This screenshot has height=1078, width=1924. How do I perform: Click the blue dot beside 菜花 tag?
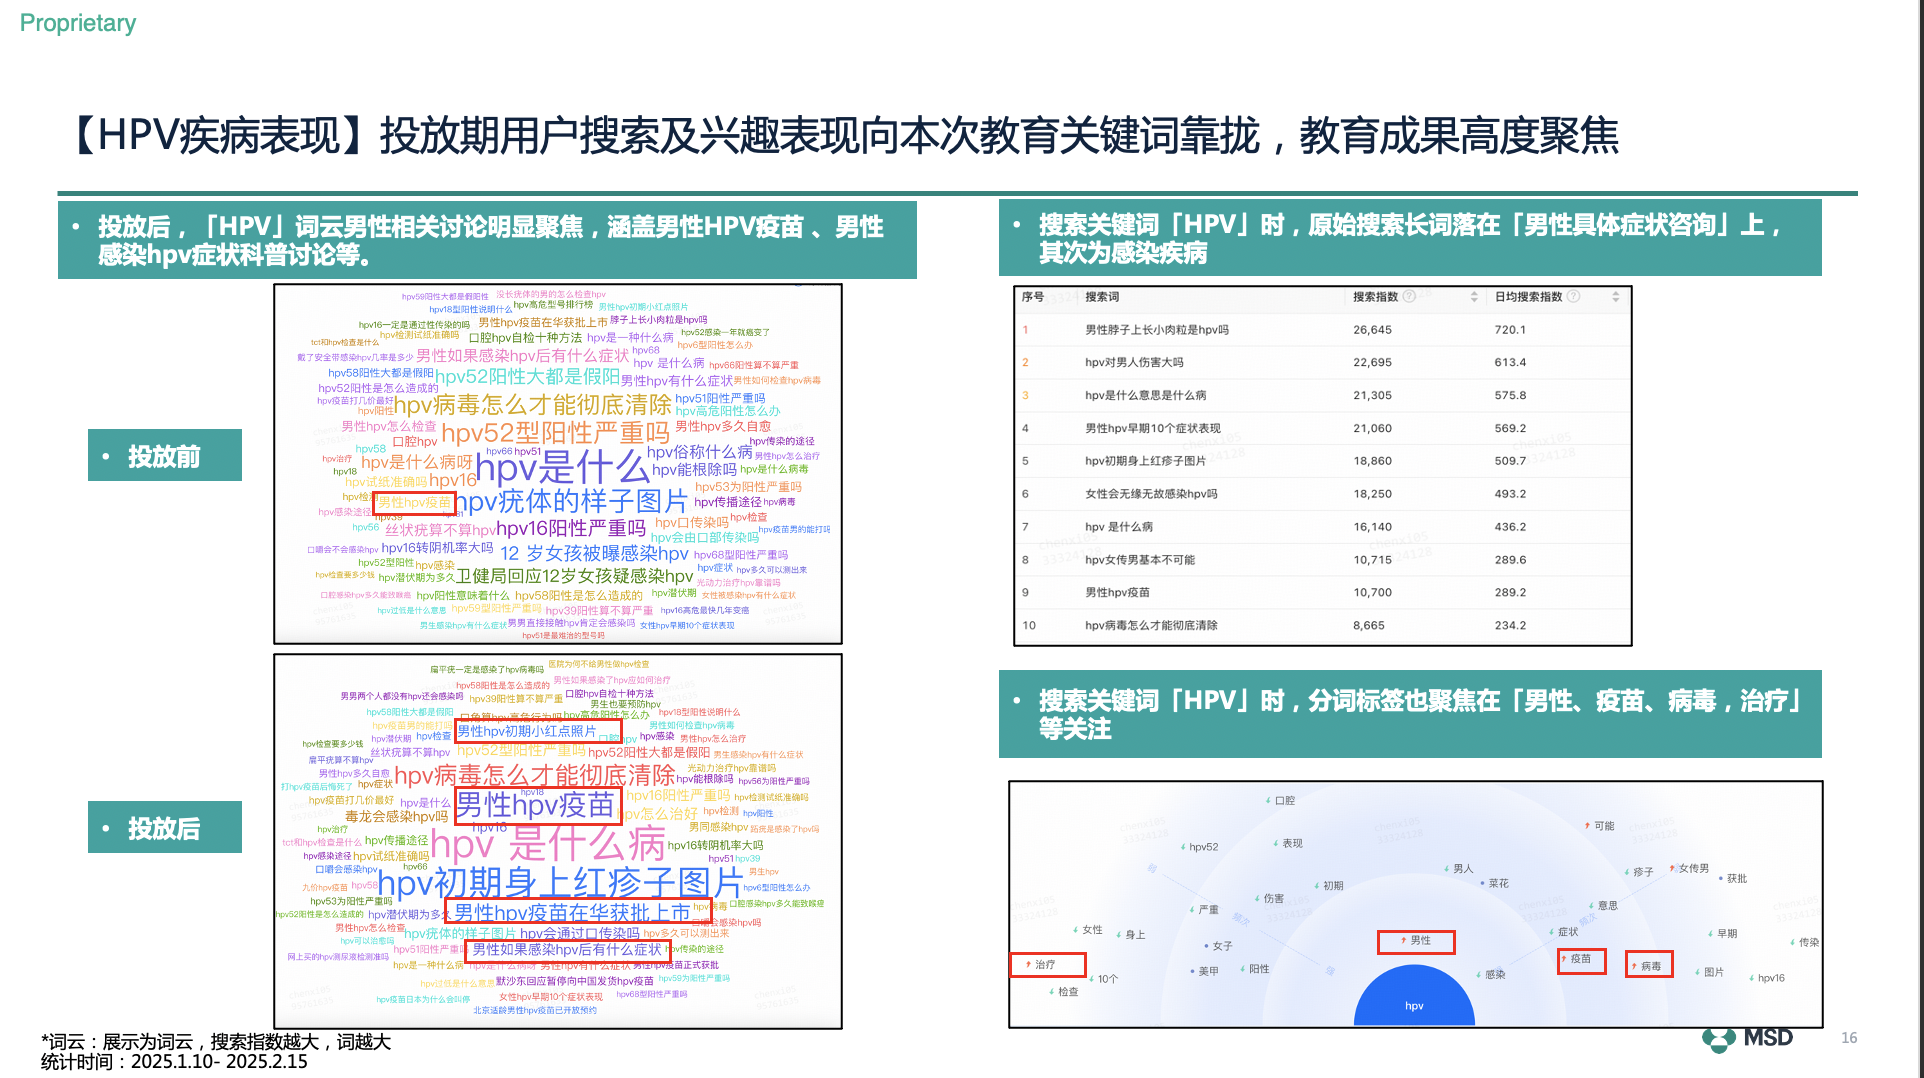[x=1481, y=884]
